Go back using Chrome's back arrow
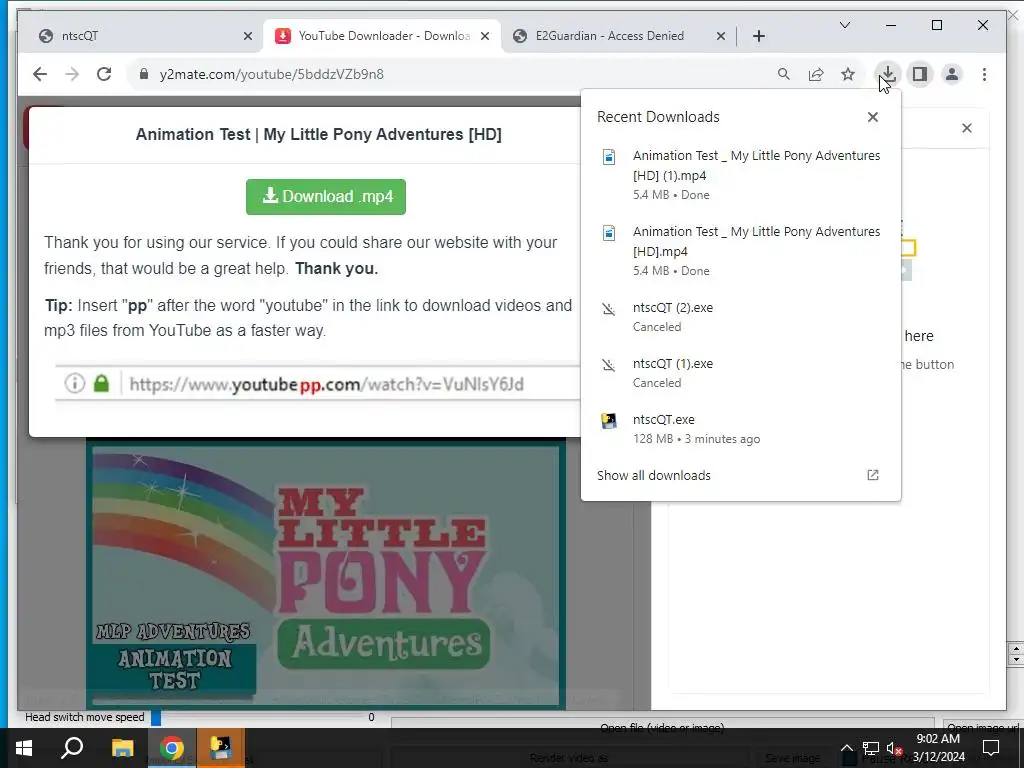The height and width of the screenshot is (768, 1024). [x=40, y=74]
